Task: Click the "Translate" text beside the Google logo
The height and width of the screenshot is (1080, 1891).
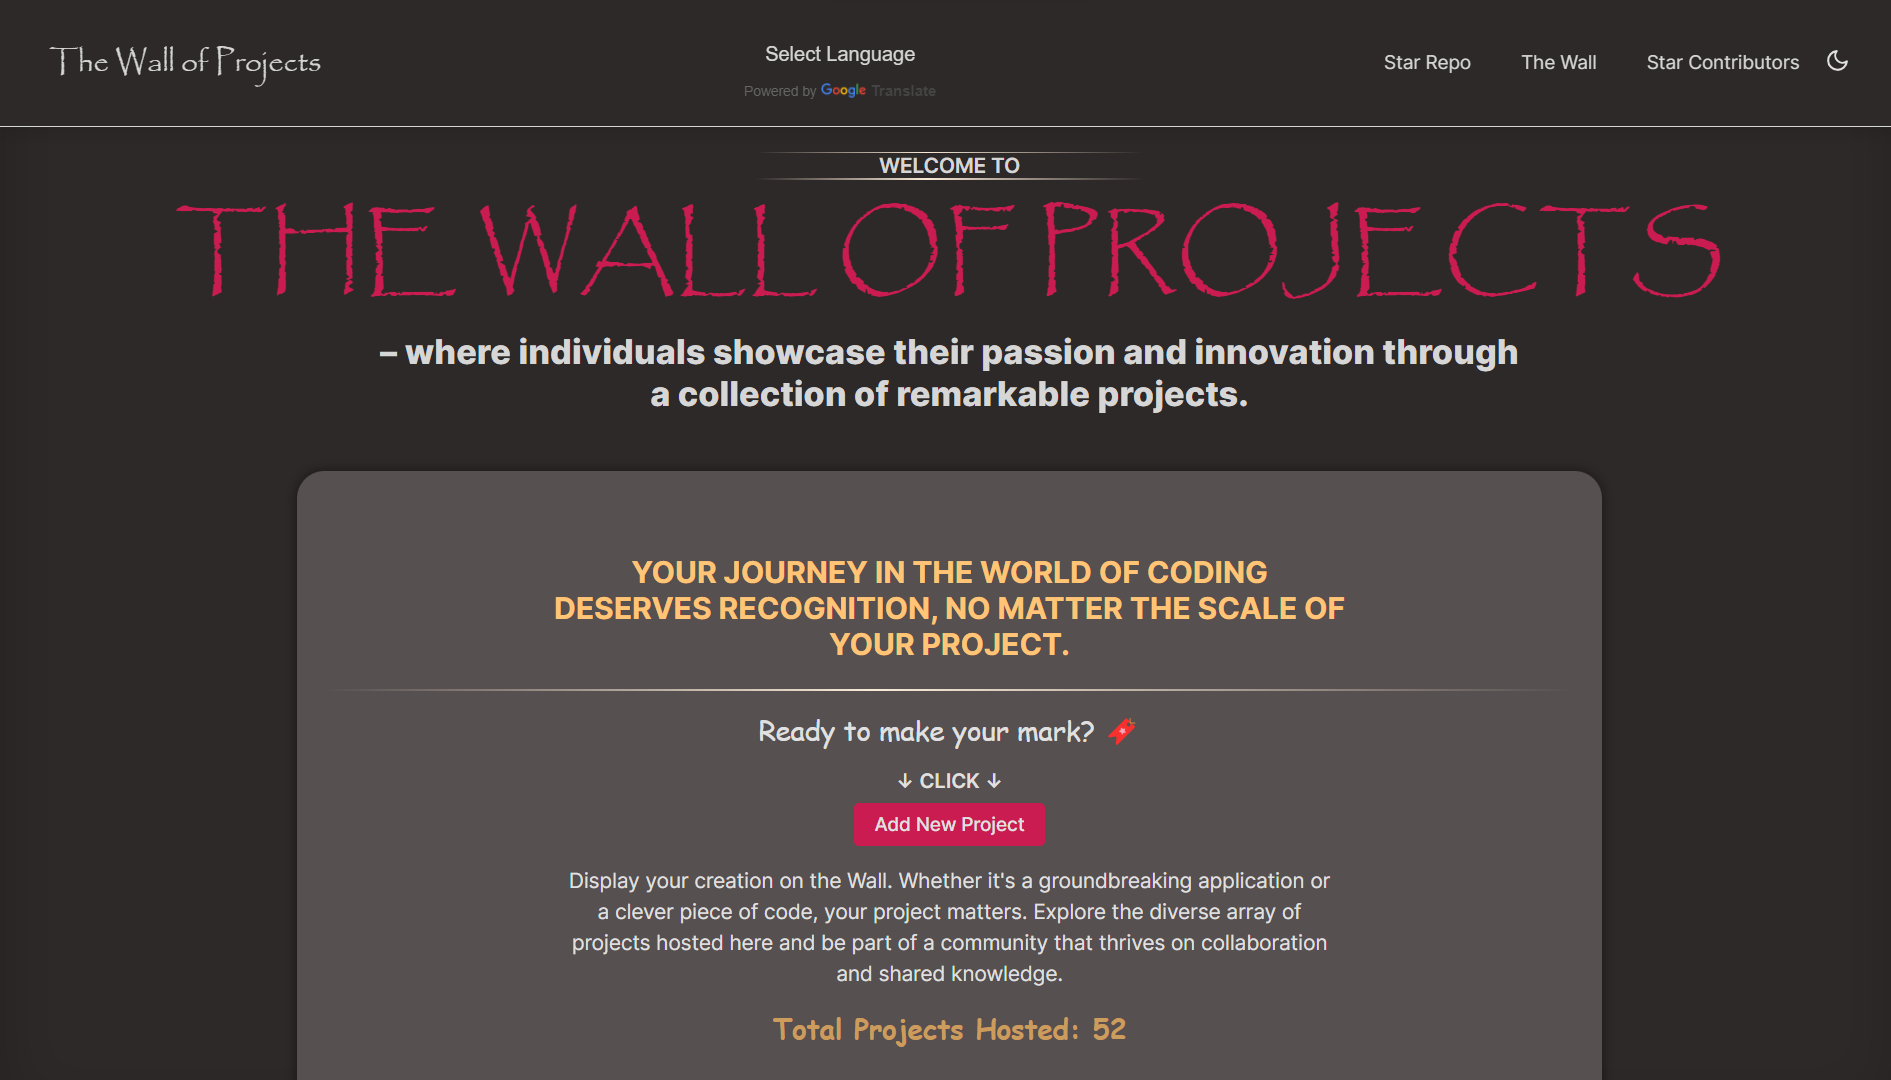Action: click(x=904, y=90)
